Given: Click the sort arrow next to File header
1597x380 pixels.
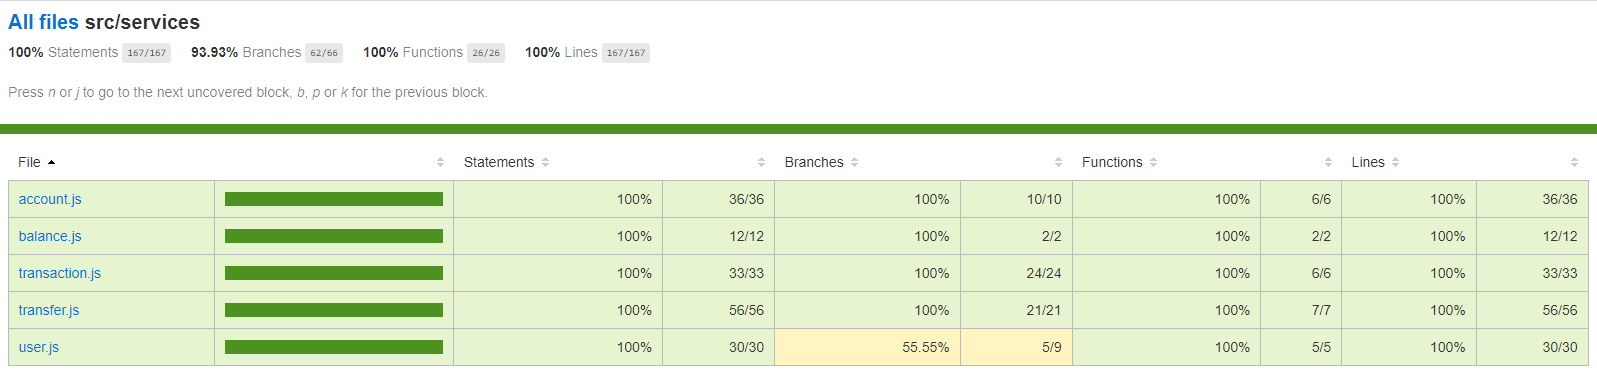Looking at the screenshot, I should pos(51,162).
